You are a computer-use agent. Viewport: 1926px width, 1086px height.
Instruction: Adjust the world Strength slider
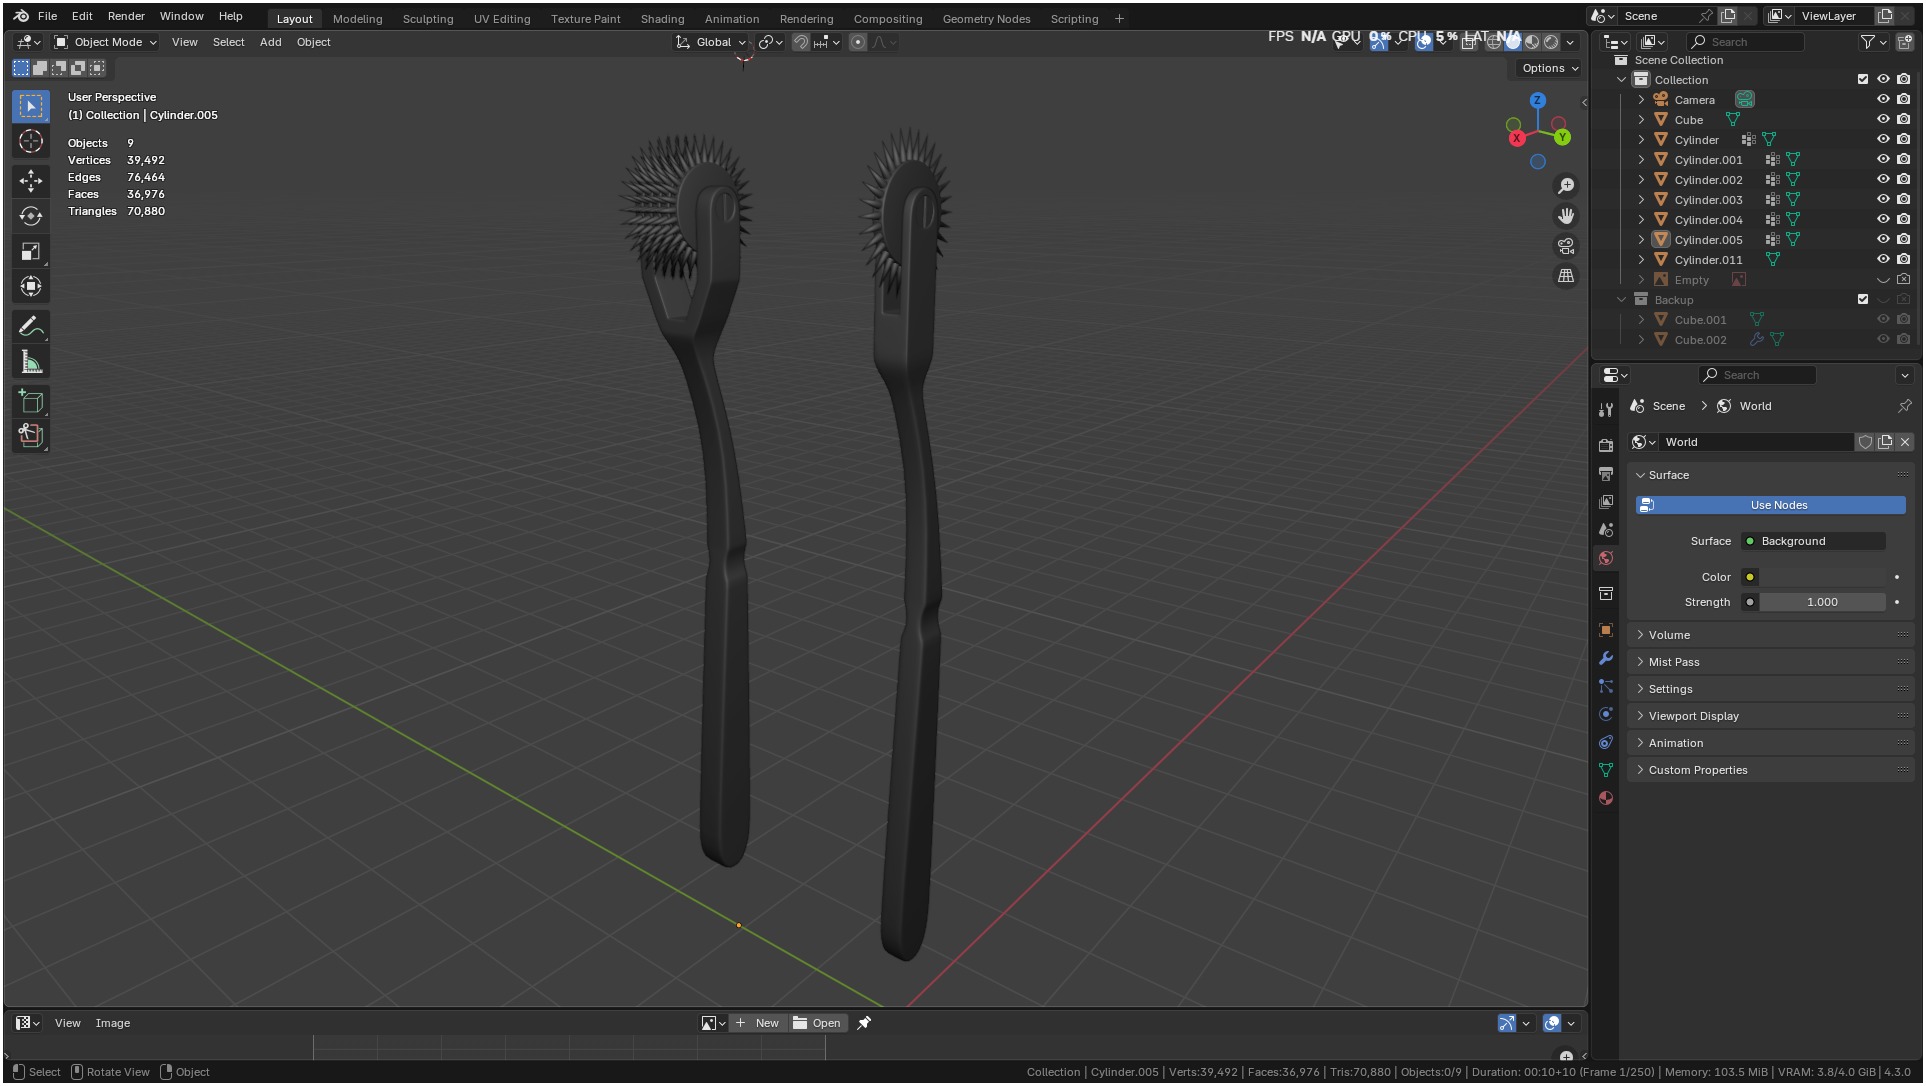coord(1822,602)
